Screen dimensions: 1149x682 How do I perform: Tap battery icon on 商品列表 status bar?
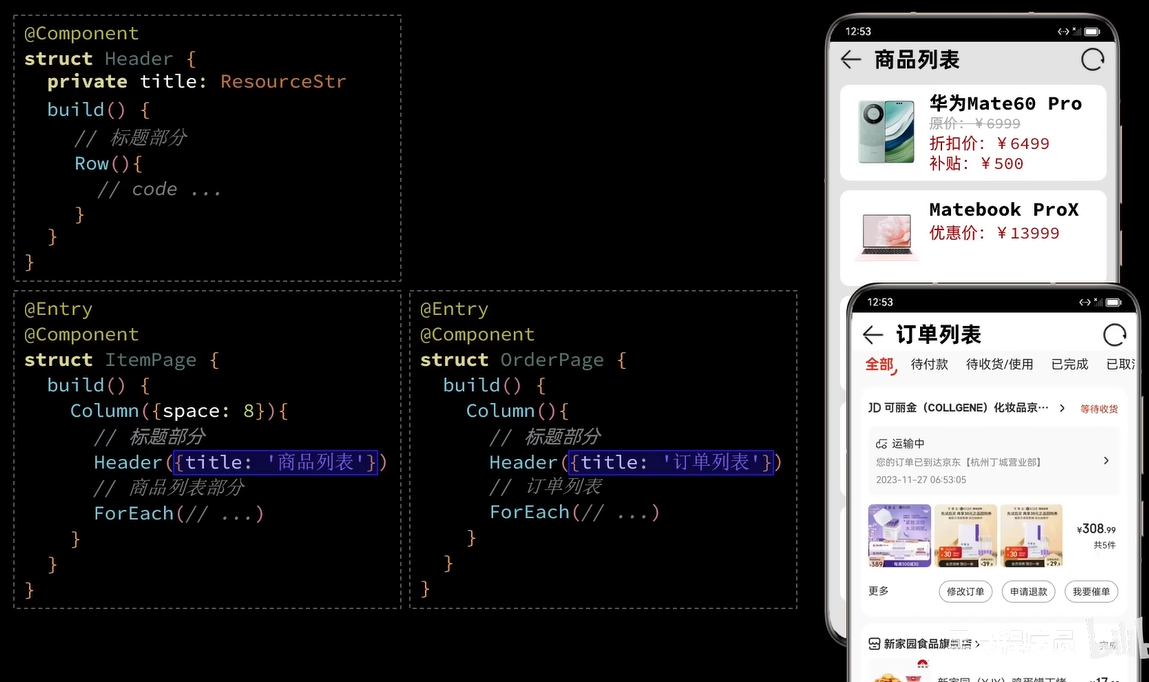tap(1092, 31)
